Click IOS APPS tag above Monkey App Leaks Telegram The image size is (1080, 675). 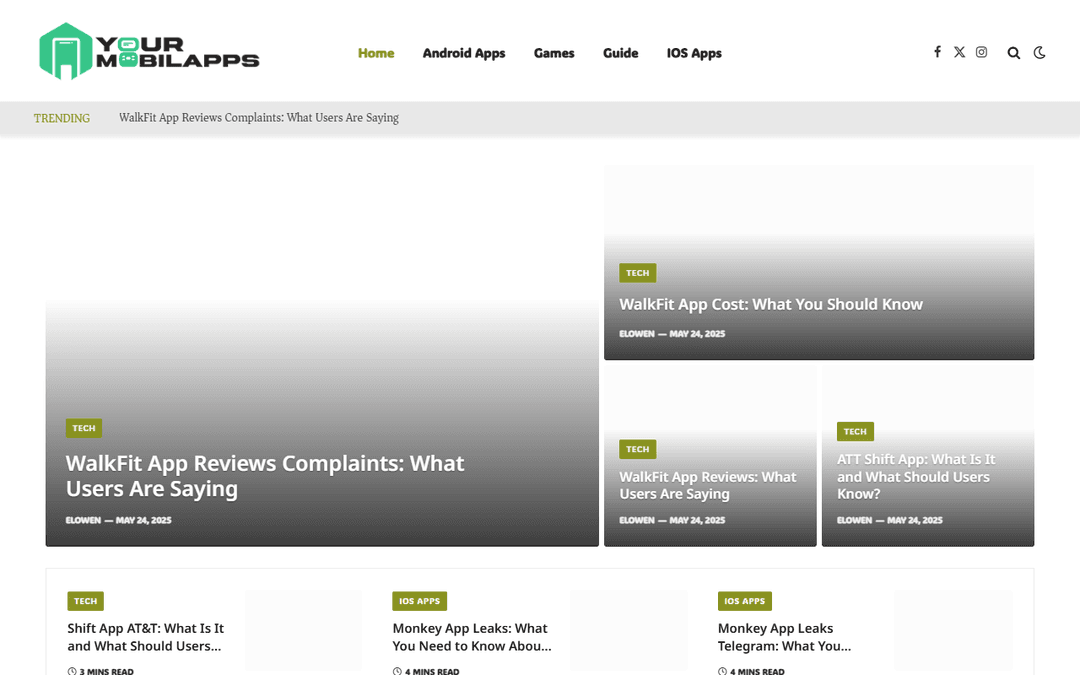pyautogui.click(x=745, y=601)
